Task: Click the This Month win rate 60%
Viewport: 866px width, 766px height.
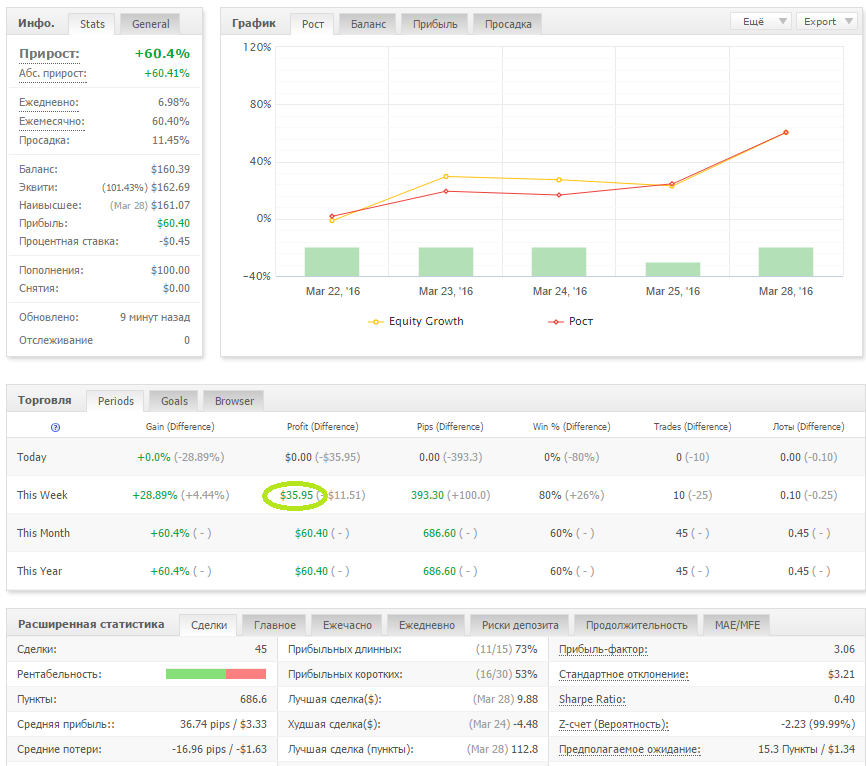Action: (561, 533)
